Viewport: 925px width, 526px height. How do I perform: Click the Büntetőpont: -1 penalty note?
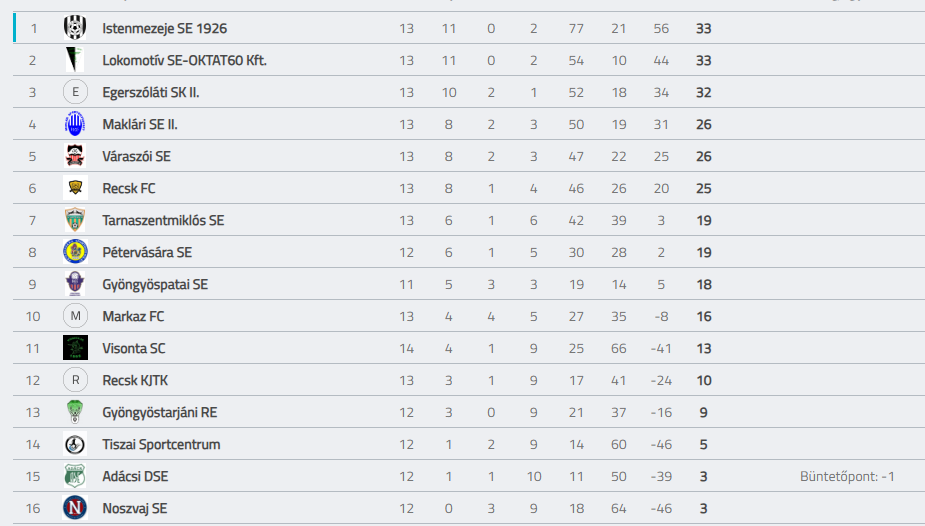847,476
